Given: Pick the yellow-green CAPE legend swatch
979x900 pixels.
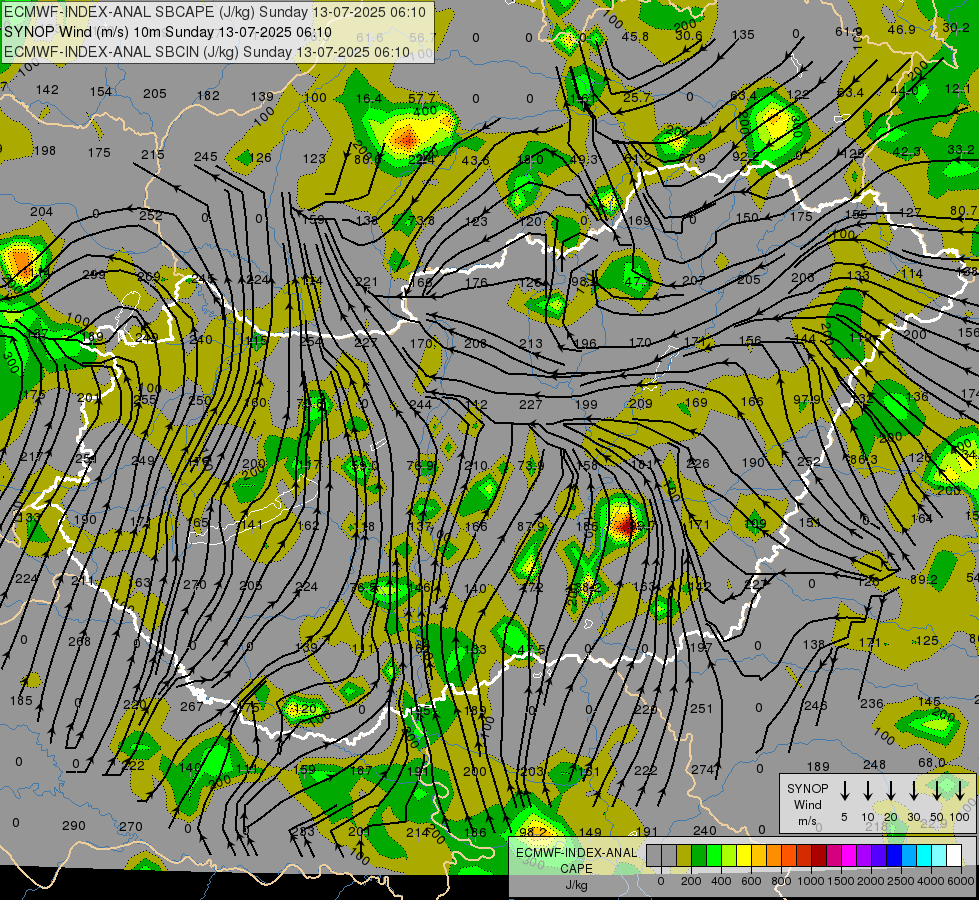Looking at the screenshot, I should pos(729,856).
